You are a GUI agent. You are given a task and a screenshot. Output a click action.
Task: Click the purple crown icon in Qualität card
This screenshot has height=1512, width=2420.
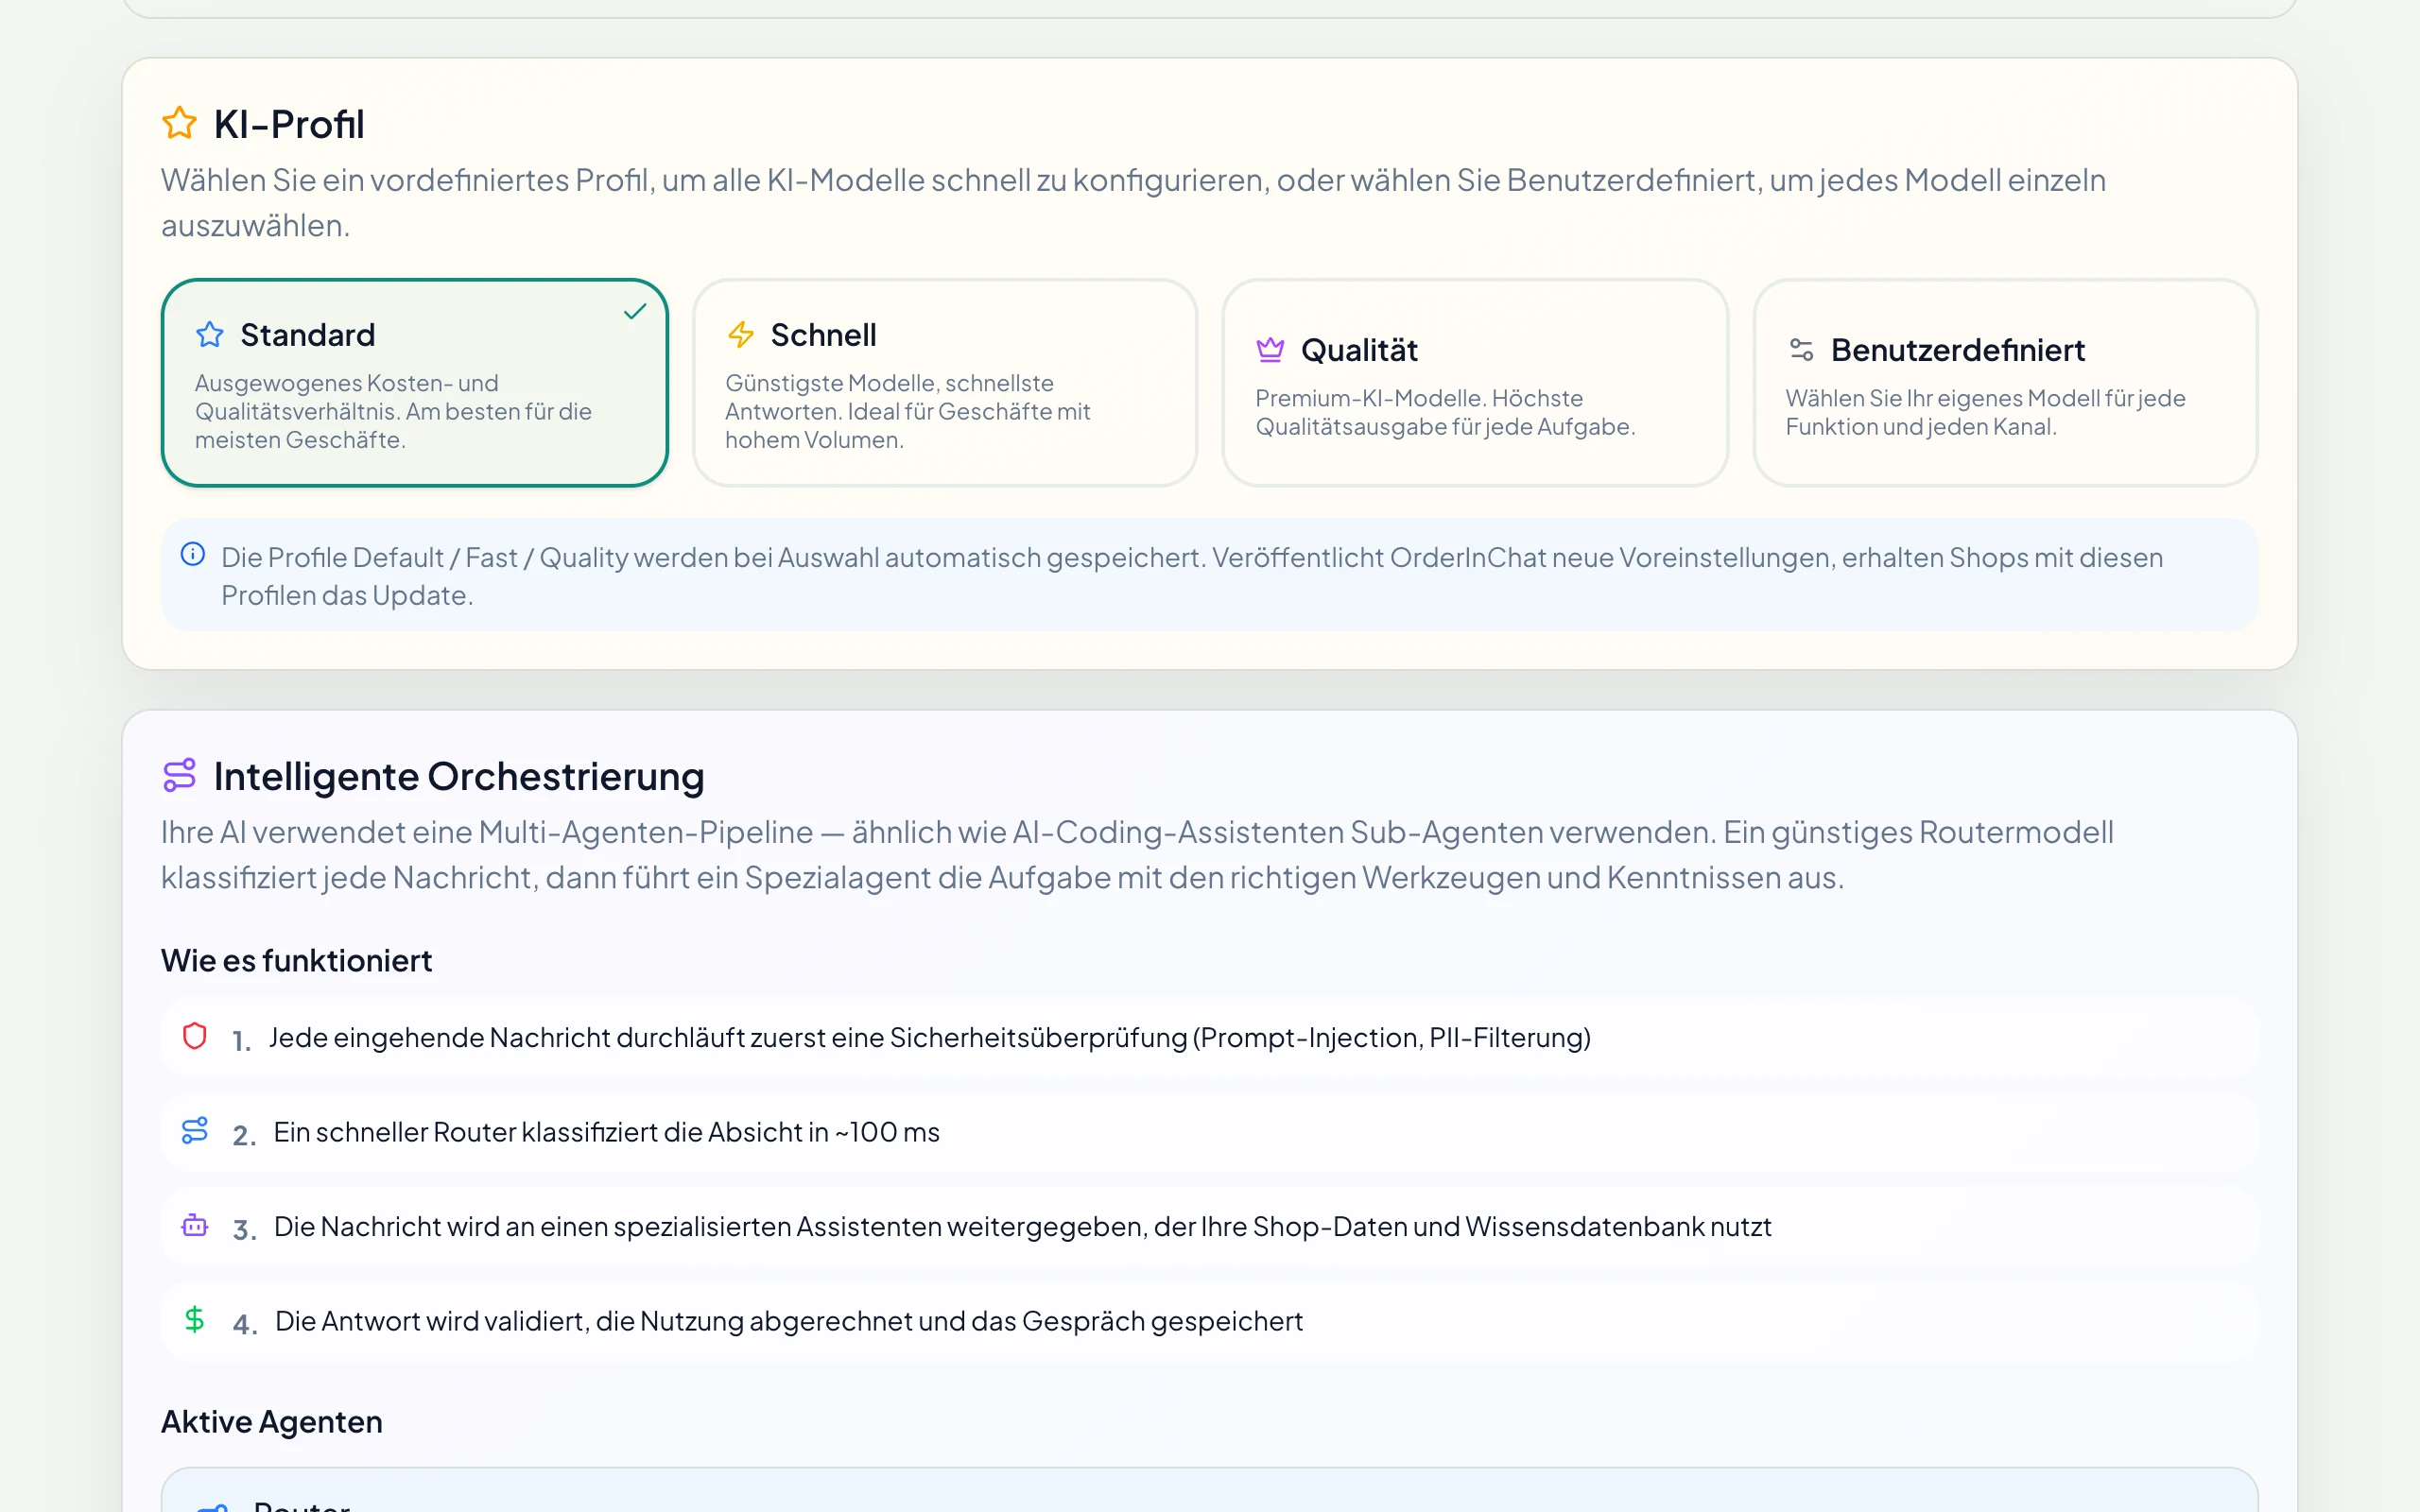pos(1270,349)
